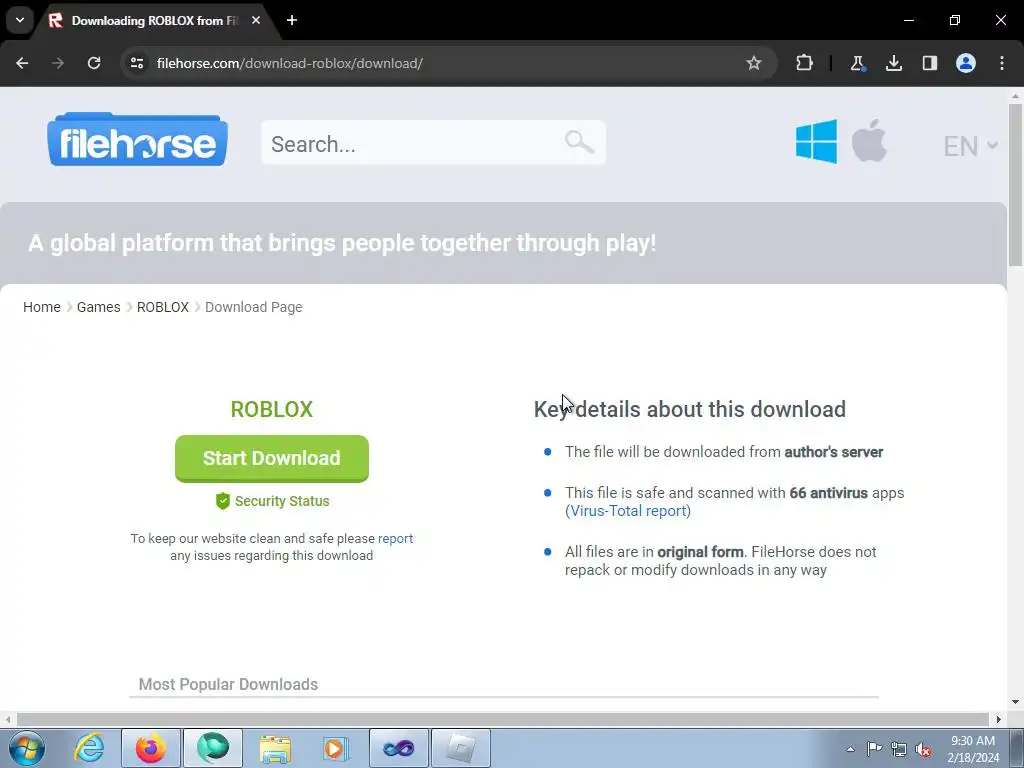Open the Windows Start menu
The image size is (1024, 768).
coord(27,748)
